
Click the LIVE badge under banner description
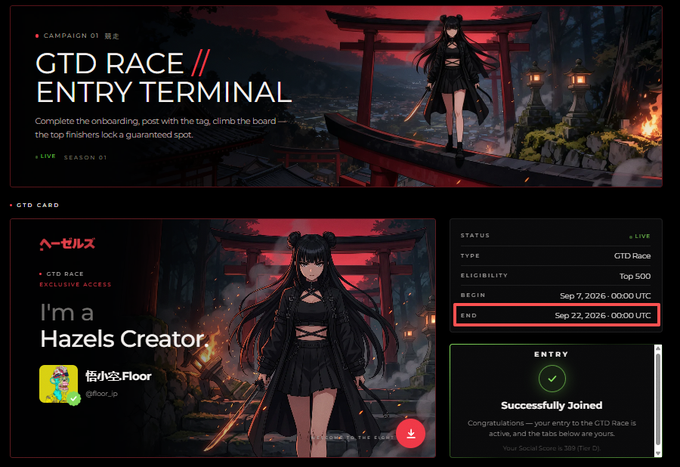click(x=46, y=156)
